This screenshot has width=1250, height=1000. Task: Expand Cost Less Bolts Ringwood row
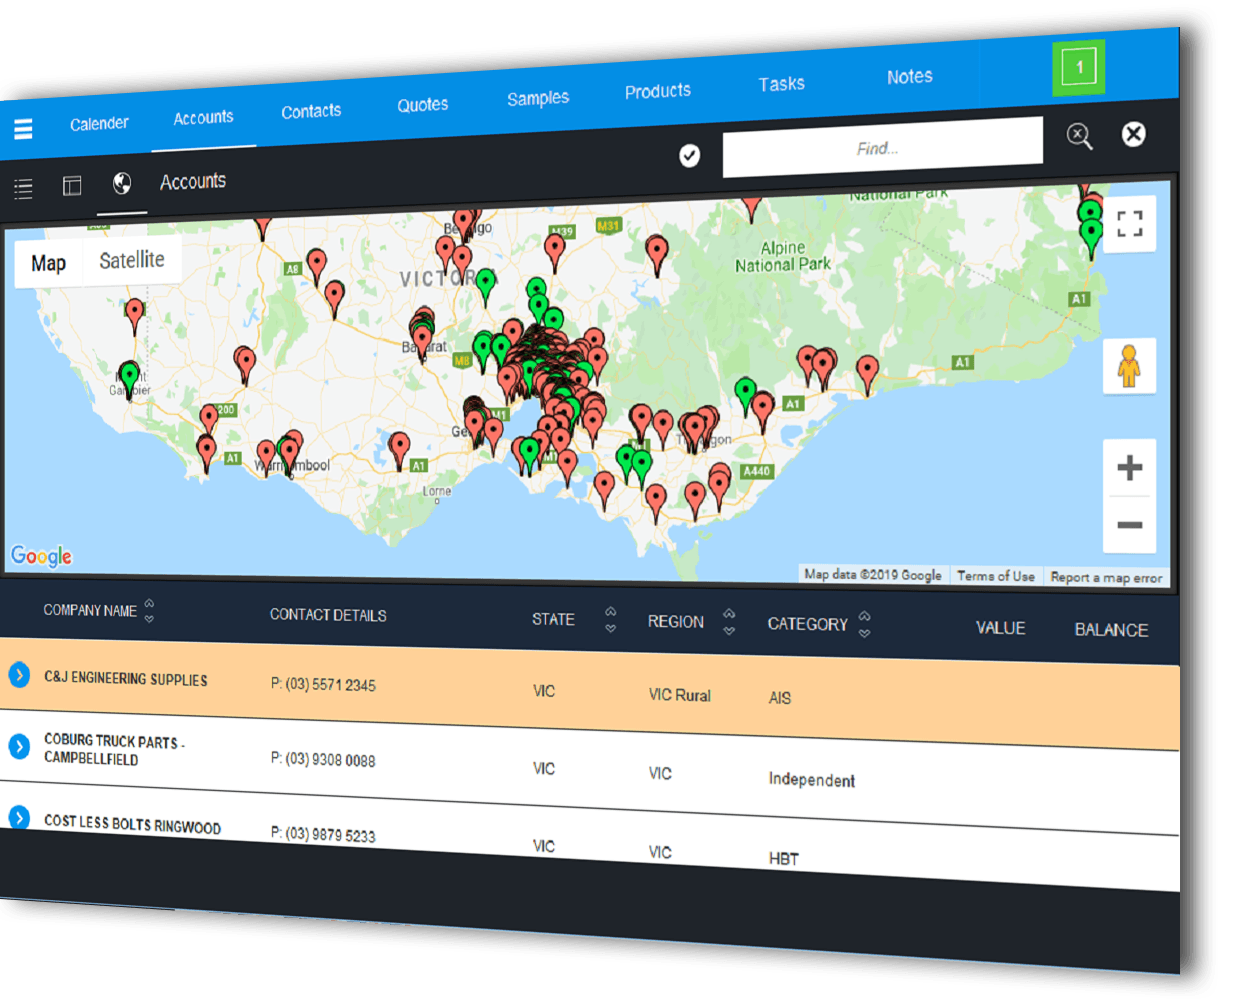19,817
